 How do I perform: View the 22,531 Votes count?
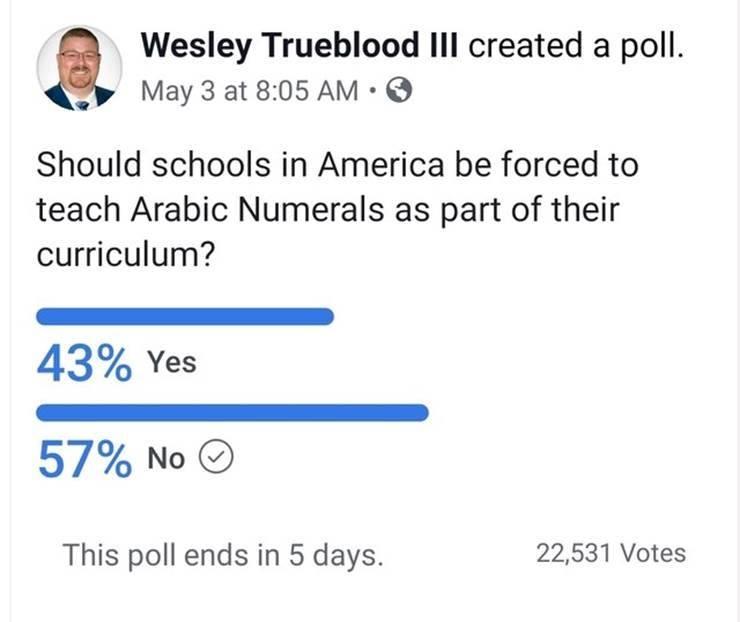(x=611, y=553)
